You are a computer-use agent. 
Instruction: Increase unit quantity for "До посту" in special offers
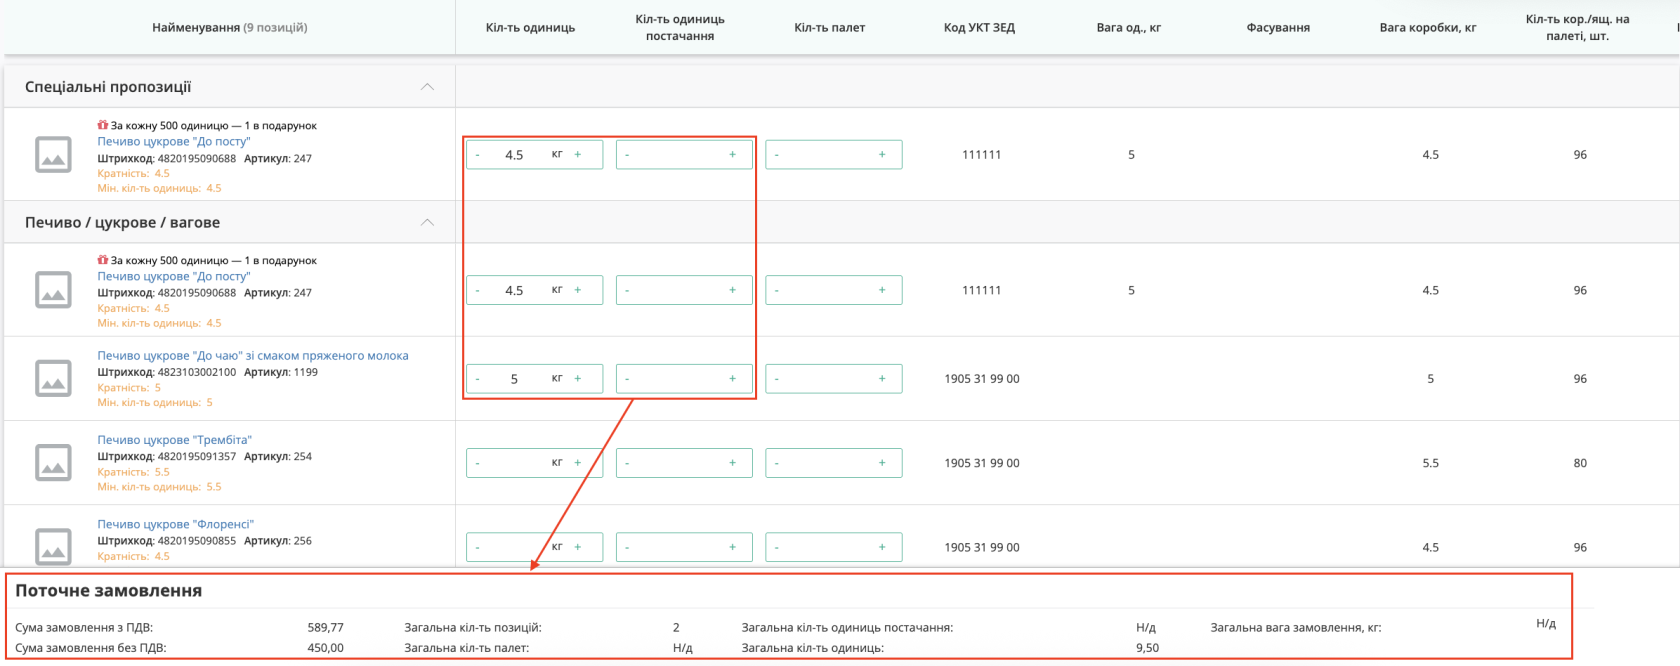click(578, 154)
